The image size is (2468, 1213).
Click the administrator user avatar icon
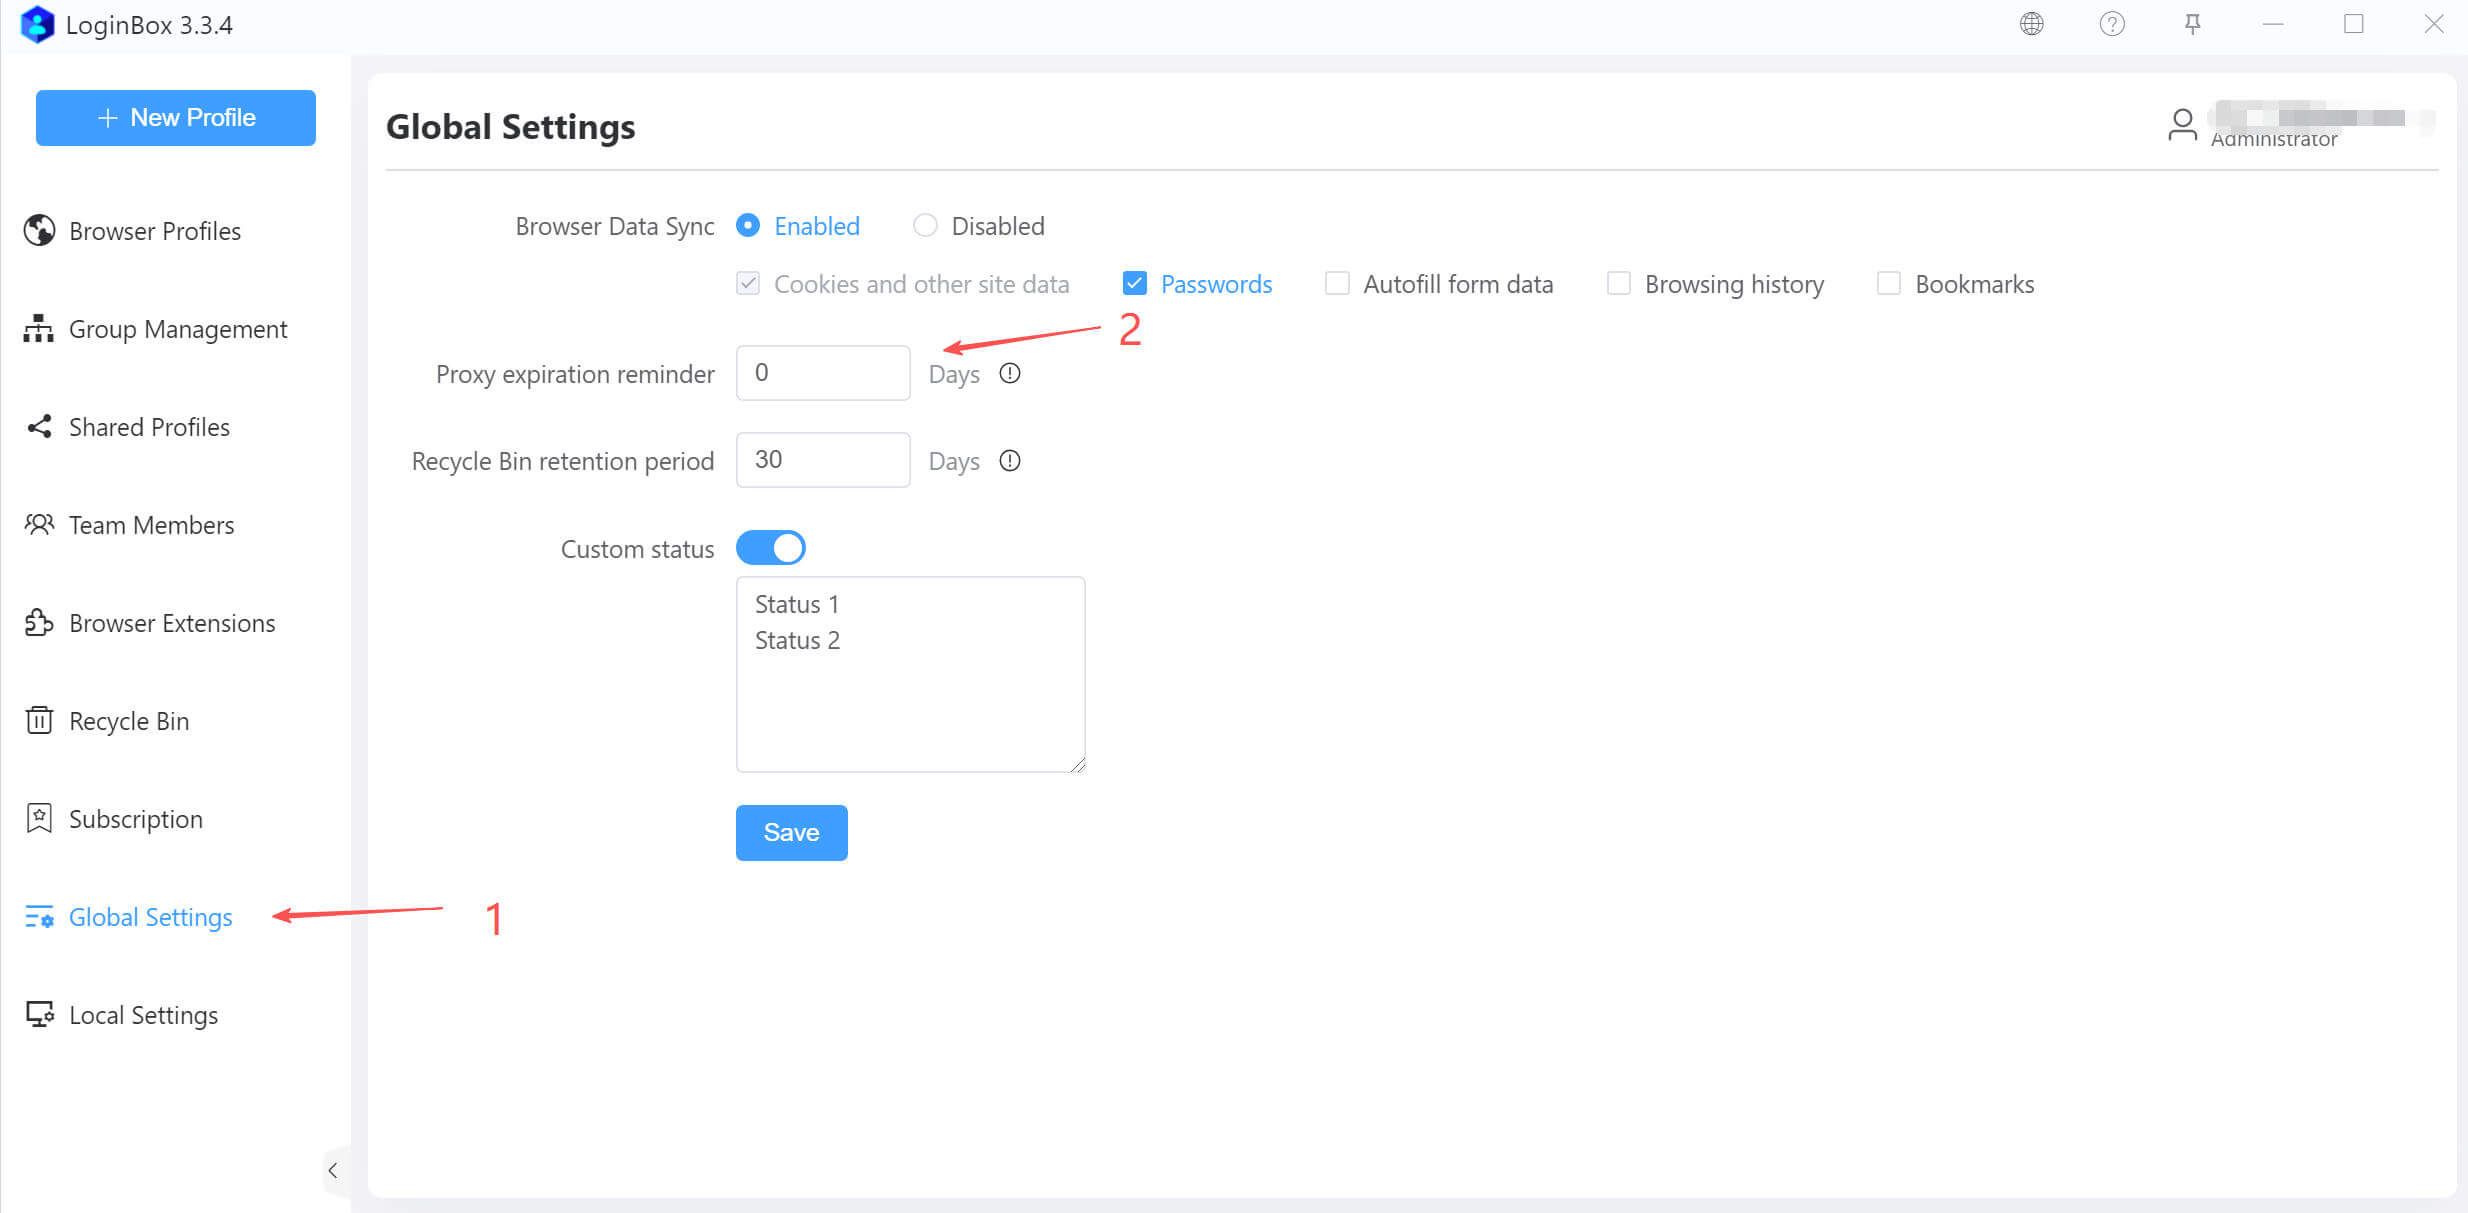[x=2182, y=125]
